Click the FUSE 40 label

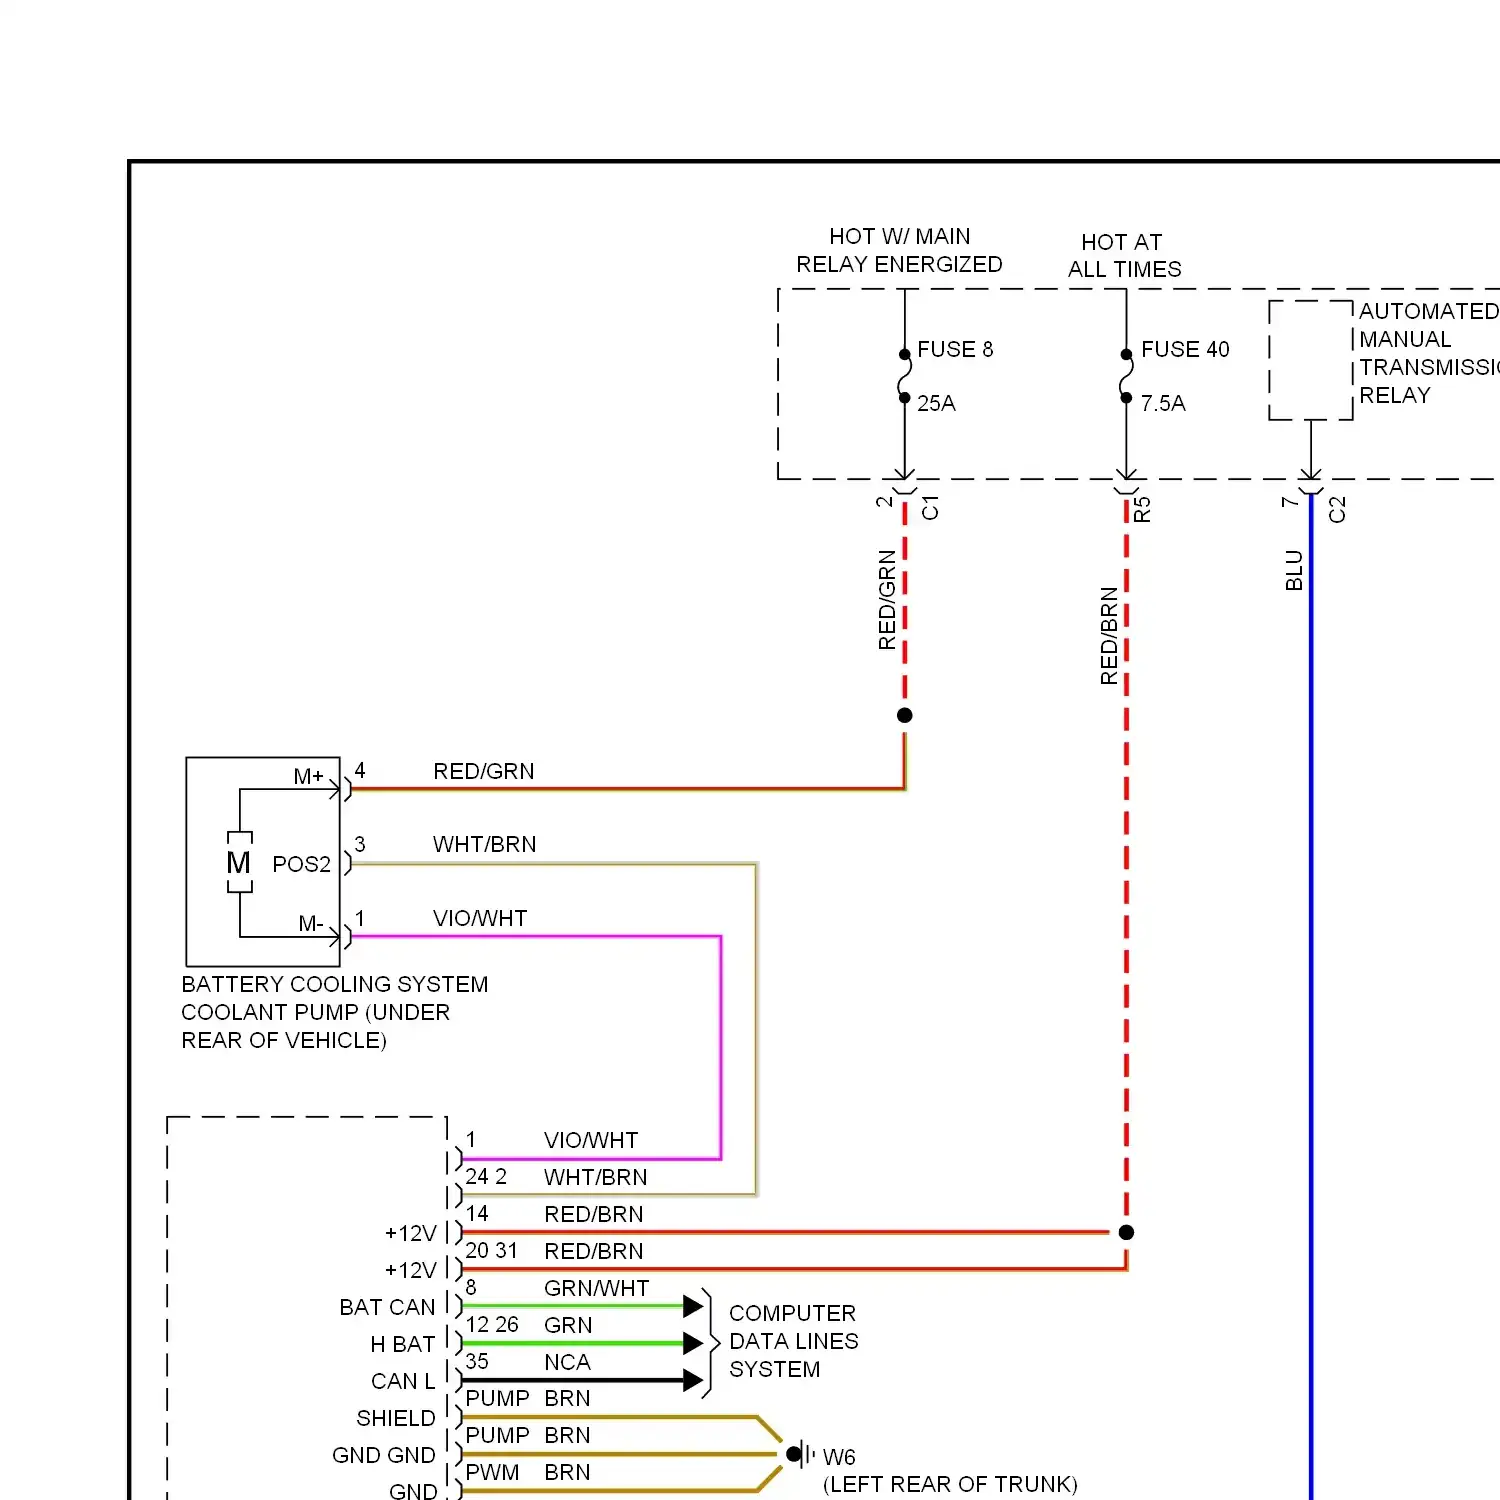click(x=1185, y=349)
